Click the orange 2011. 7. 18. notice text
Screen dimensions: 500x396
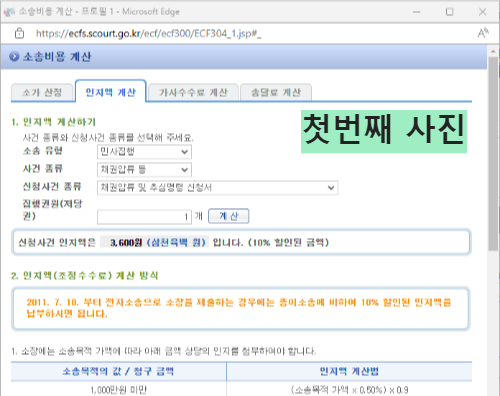coord(239,308)
